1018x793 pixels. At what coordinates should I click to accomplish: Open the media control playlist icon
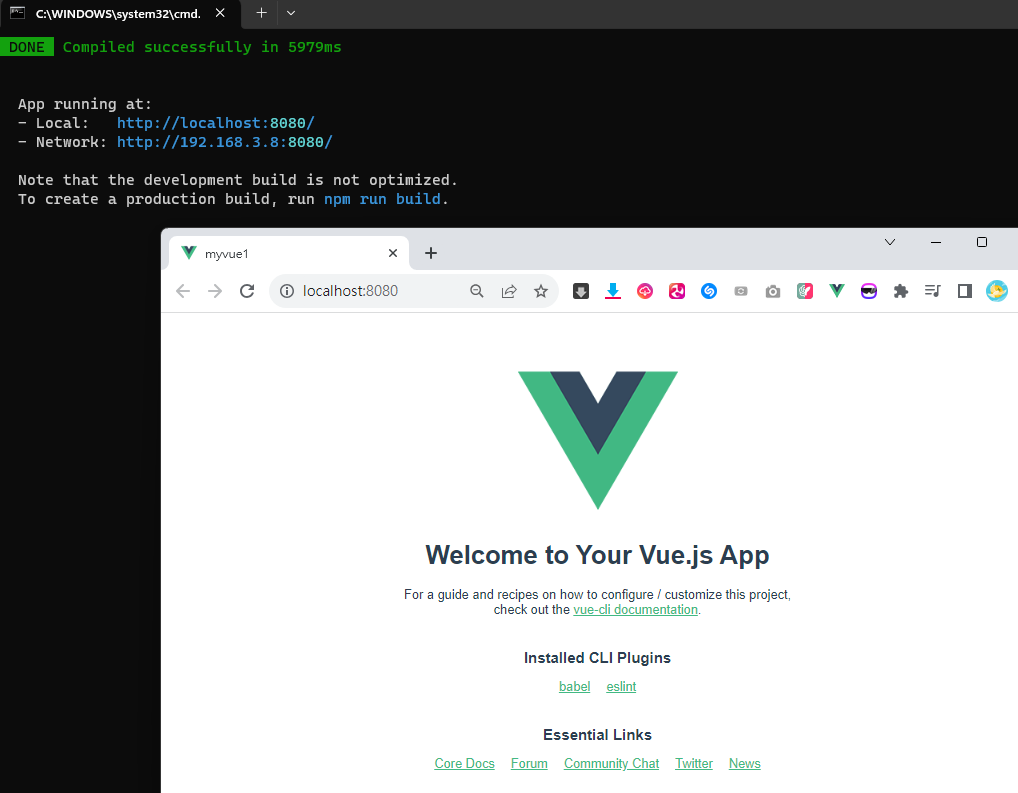(x=933, y=291)
